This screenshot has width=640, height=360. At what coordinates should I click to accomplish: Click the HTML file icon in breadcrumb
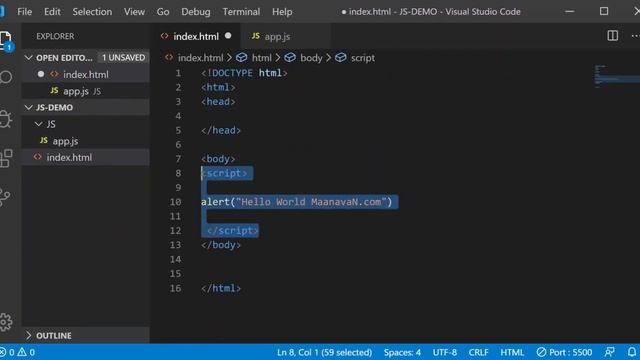click(169, 58)
